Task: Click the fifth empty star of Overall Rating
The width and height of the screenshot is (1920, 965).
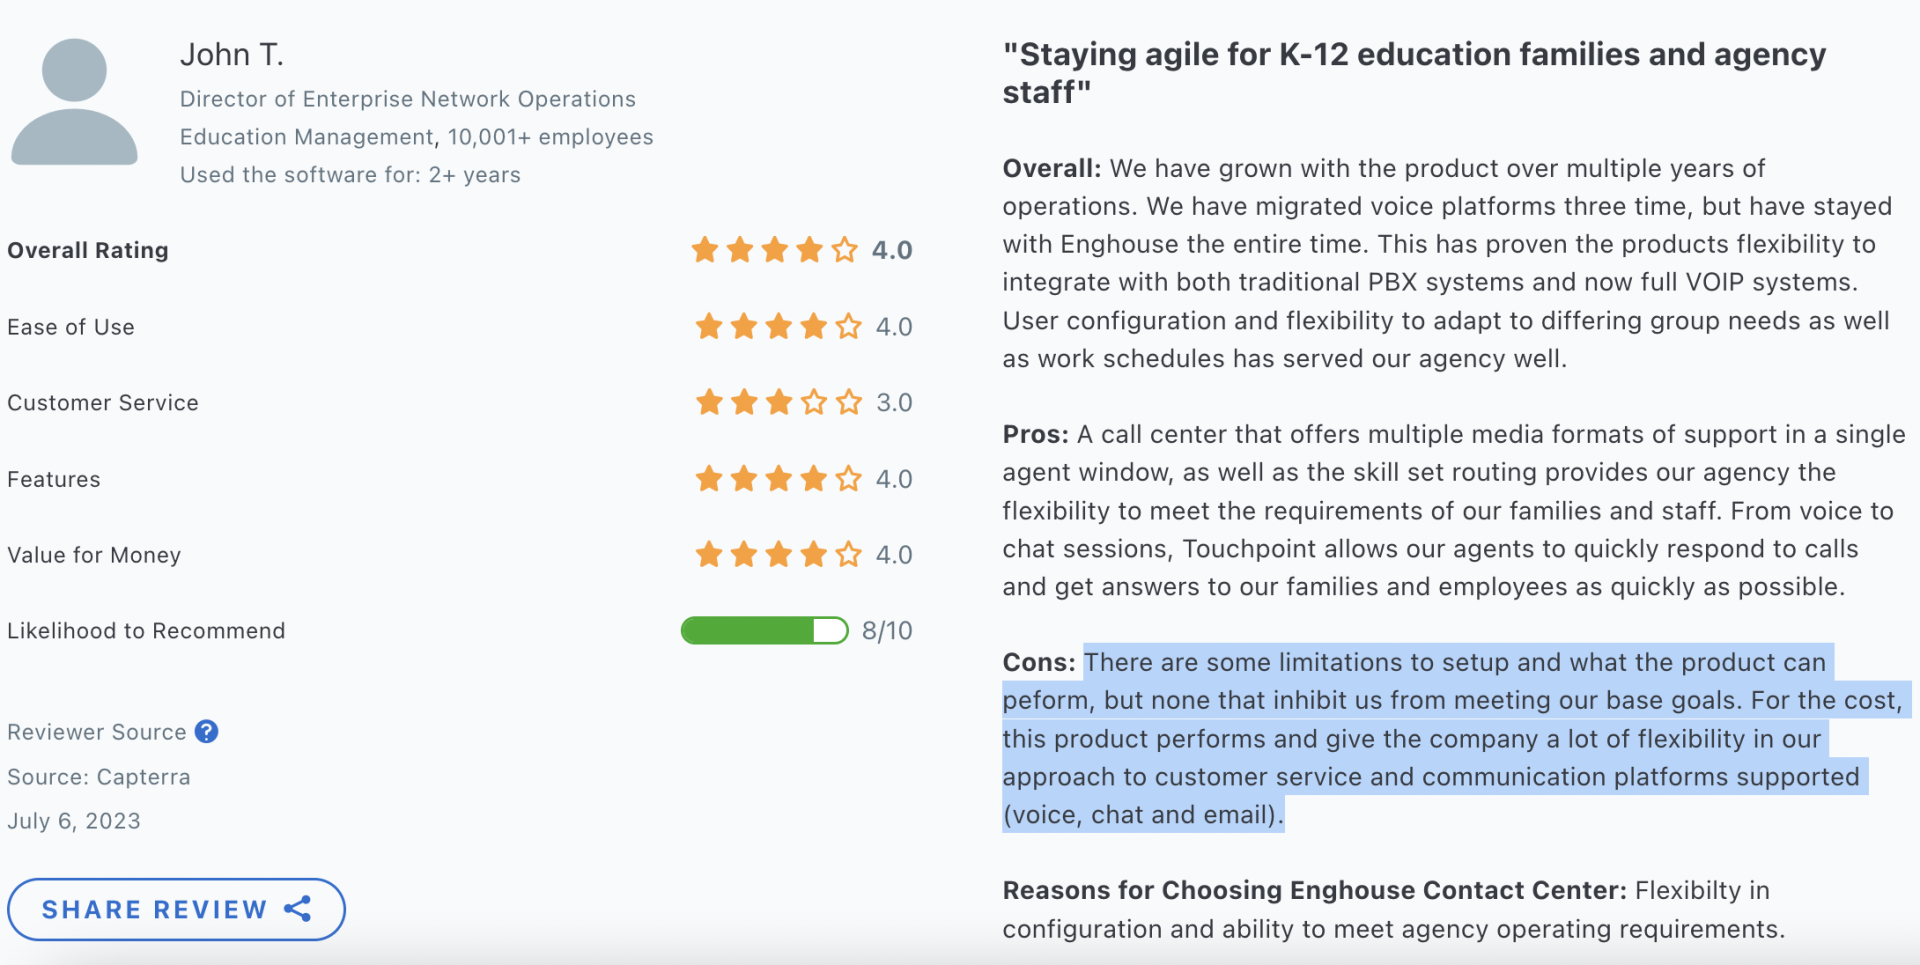Action: click(845, 250)
